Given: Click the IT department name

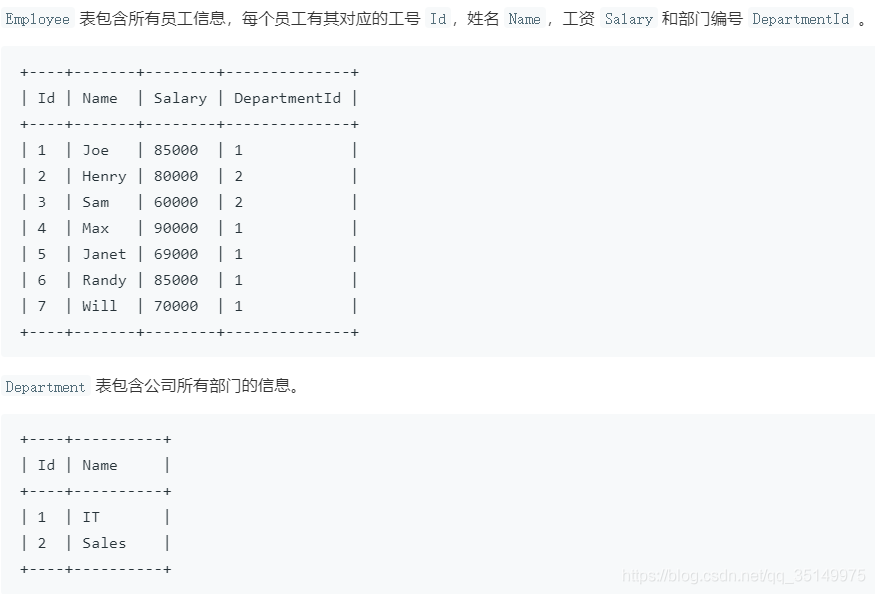Looking at the screenshot, I should point(91,516).
